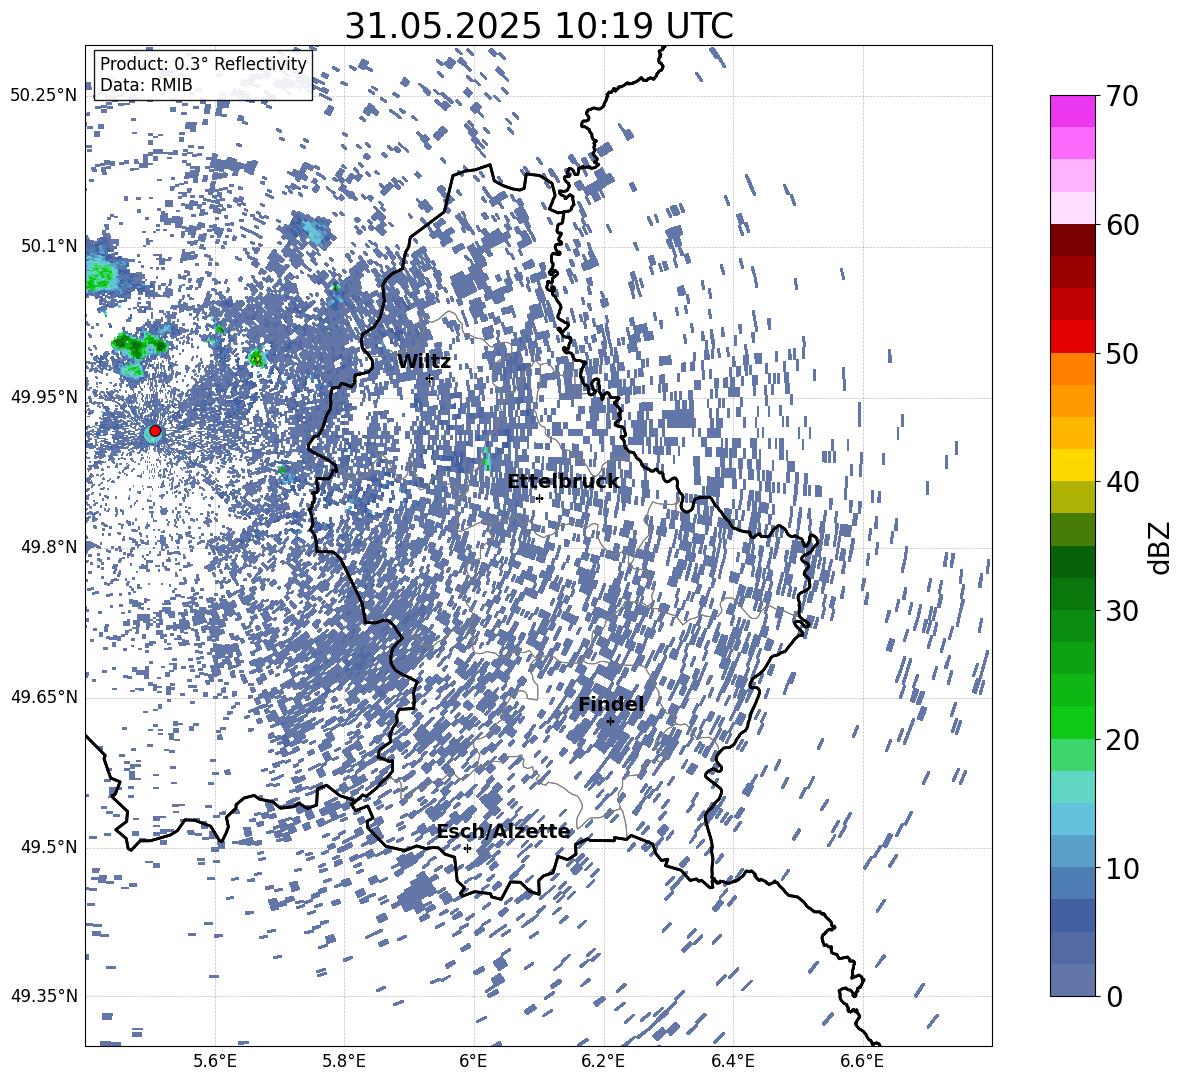The height and width of the screenshot is (1081, 1184).
Task: Click the Esch/Alzette station cross marker
Action: click(x=467, y=848)
